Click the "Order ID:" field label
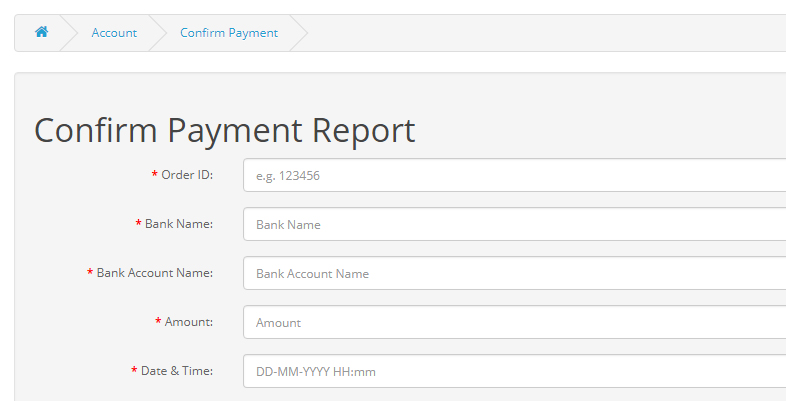This screenshot has height=401, width=786. [x=187, y=175]
